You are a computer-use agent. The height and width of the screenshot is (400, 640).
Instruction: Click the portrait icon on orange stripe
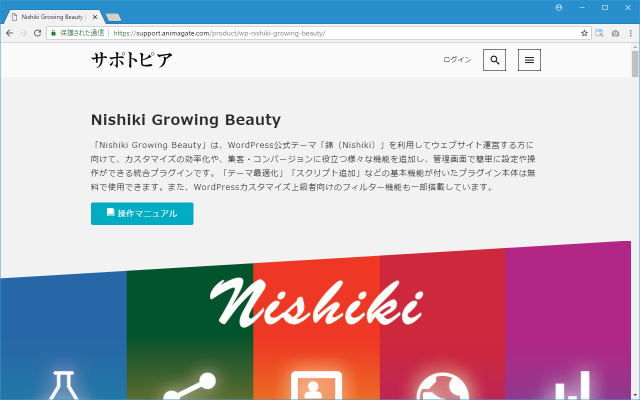pyautogui.click(x=316, y=385)
